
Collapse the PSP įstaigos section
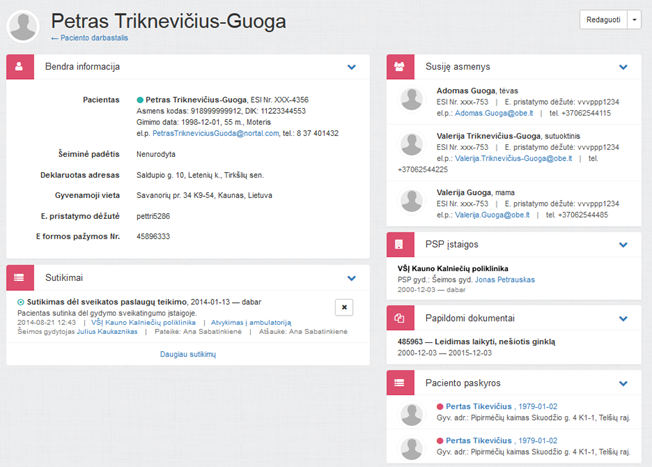point(623,244)
